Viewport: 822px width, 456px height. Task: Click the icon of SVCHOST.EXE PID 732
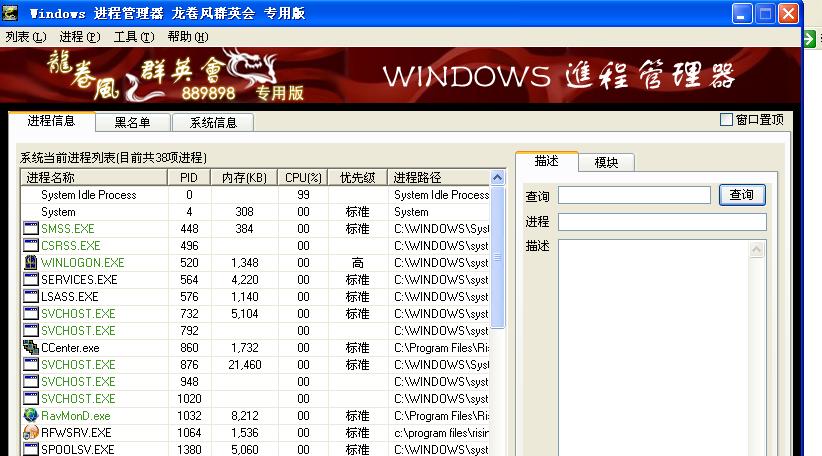[x=31, y=313]
